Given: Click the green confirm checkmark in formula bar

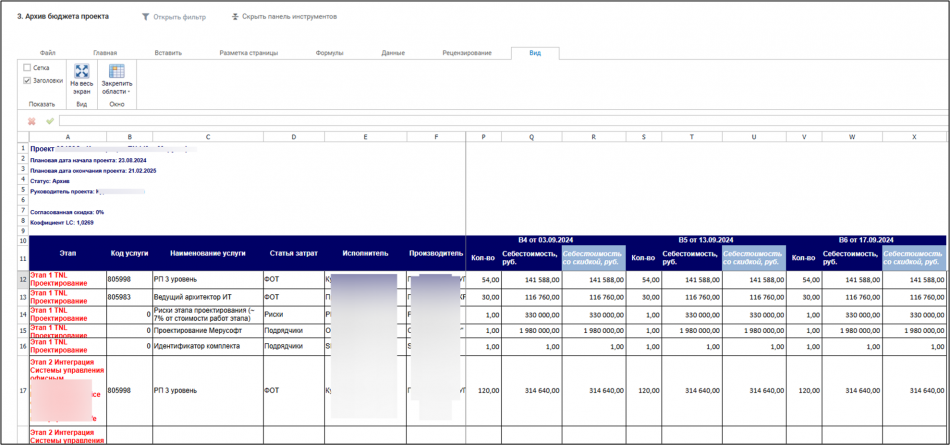Looking at the screenshot, I should pos(49,121).
